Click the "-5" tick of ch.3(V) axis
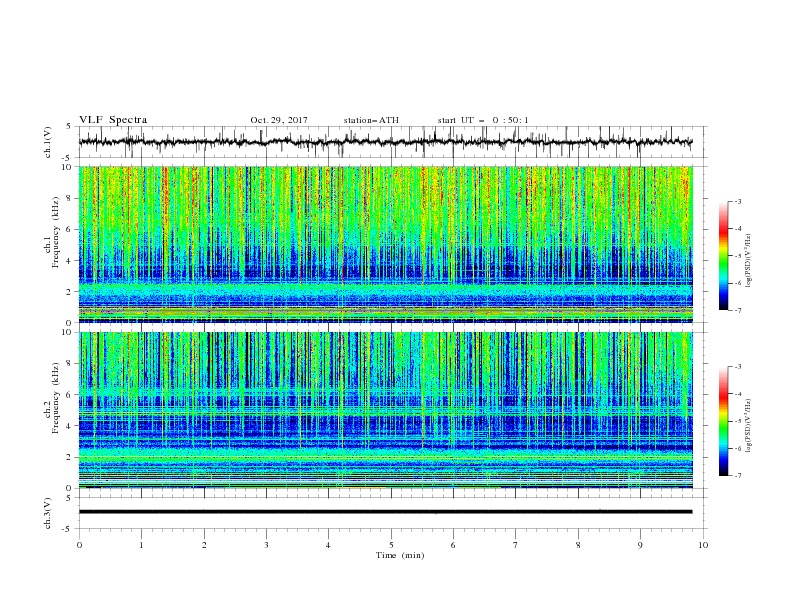This screenshot has width=792, height=612. point(68,529)
